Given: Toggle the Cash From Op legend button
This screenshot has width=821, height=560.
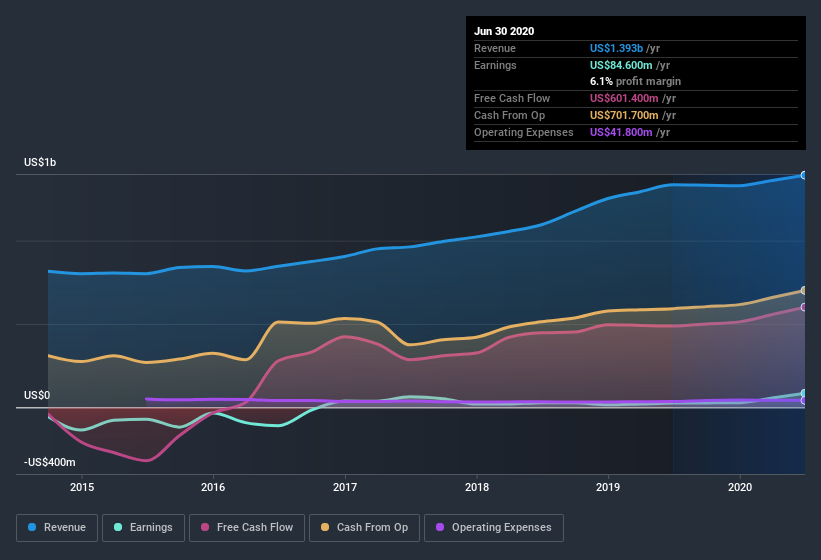Looking at the screenshot, I should (x=364, y=528).
